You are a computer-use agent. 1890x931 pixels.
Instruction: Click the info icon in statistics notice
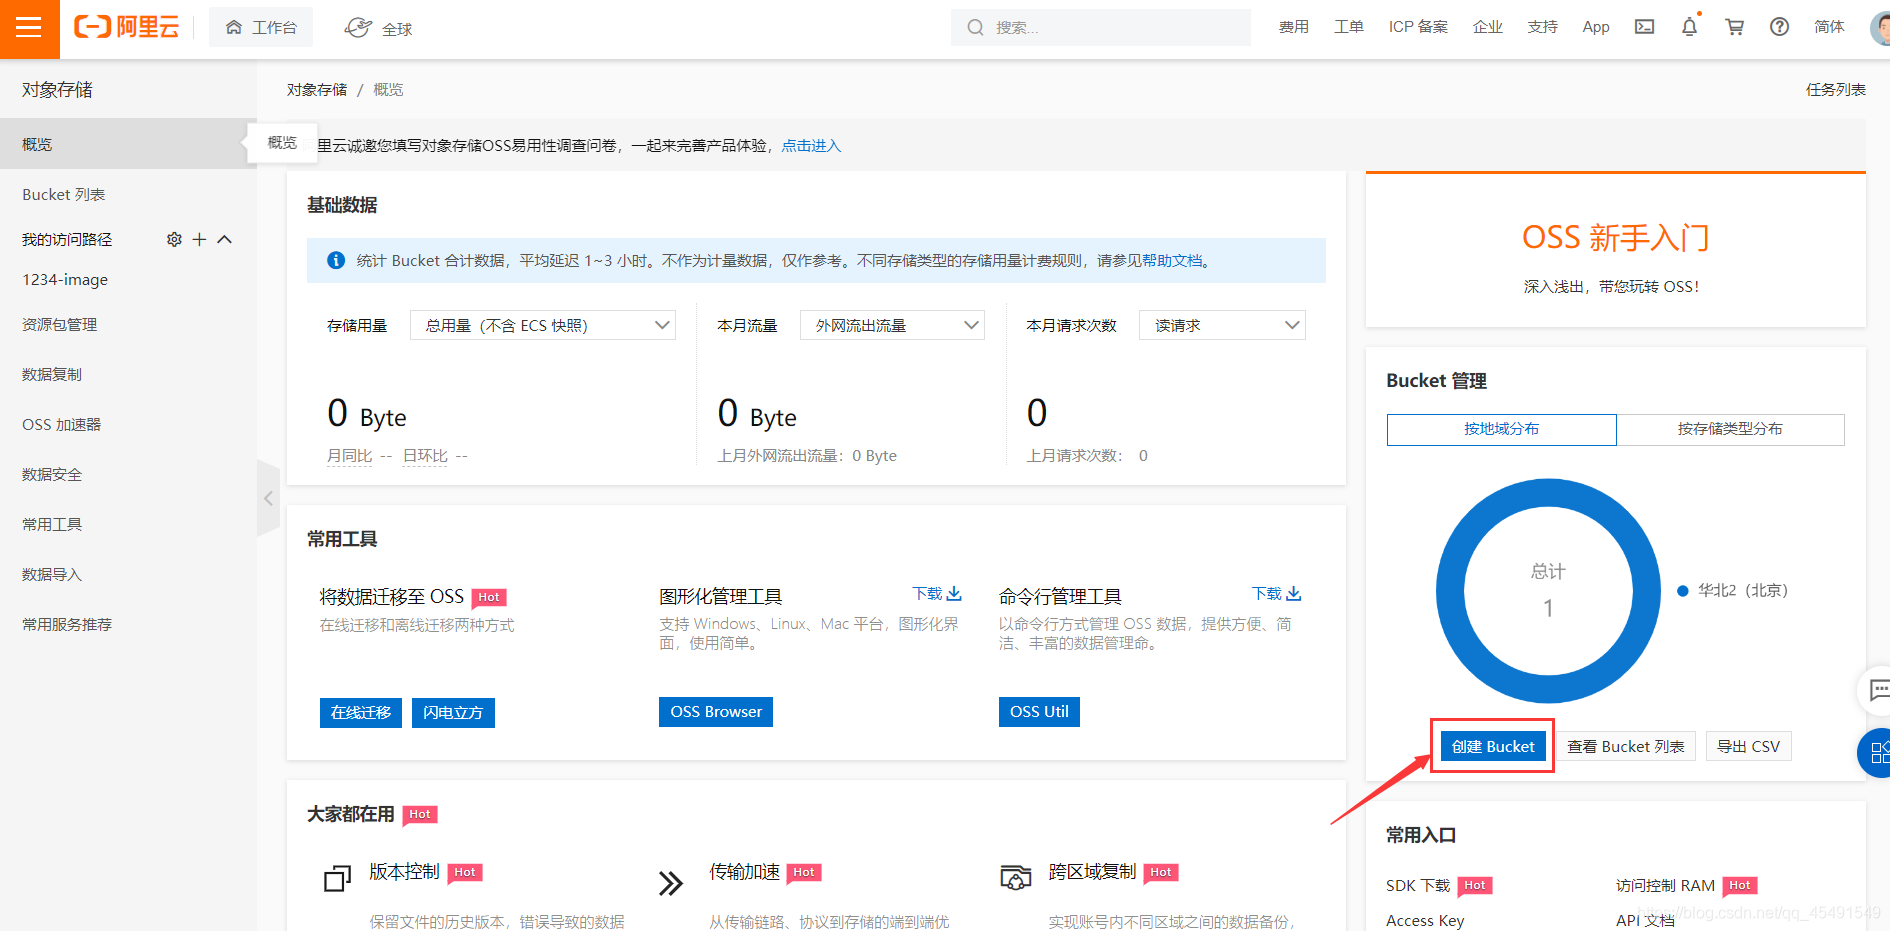tap(336, 260)
